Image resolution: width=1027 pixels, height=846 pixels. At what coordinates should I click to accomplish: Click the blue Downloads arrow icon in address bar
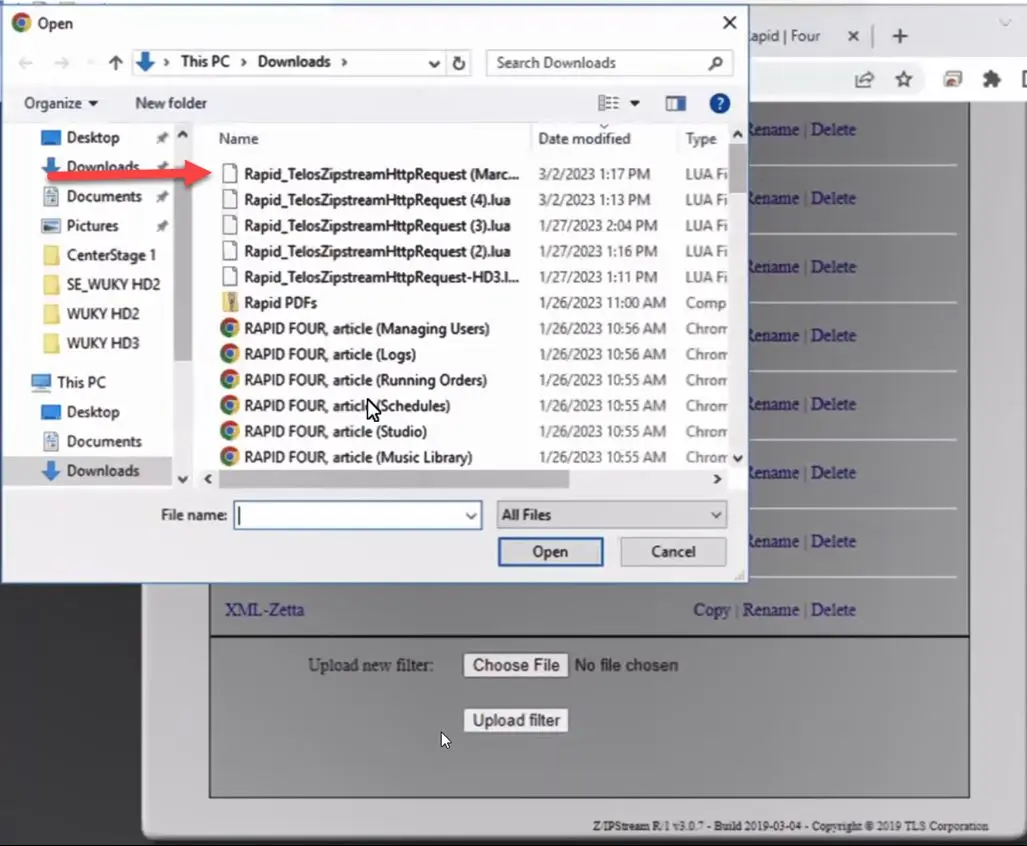click(x=145, y=62)
